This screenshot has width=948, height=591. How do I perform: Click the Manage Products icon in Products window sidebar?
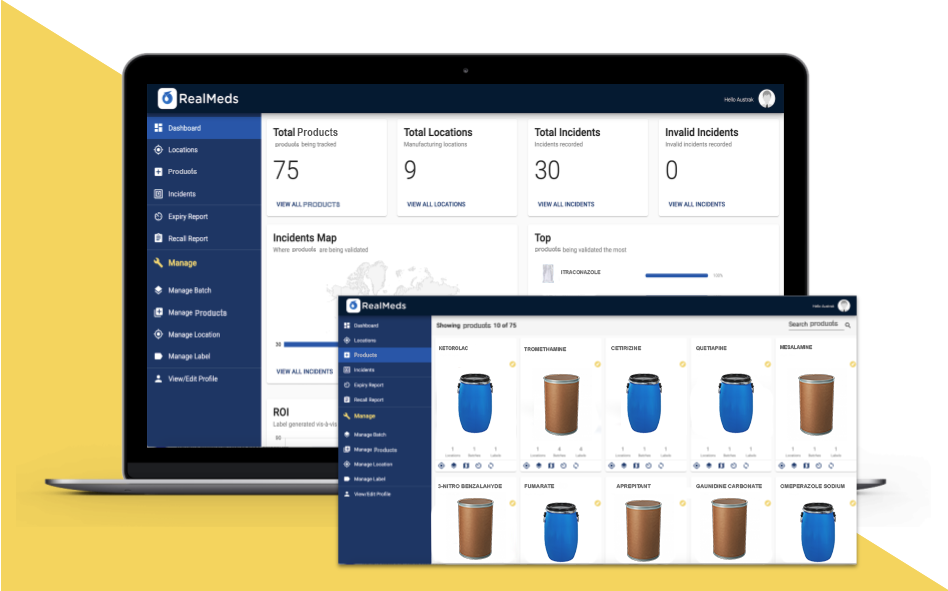click(x=347, y=449)
